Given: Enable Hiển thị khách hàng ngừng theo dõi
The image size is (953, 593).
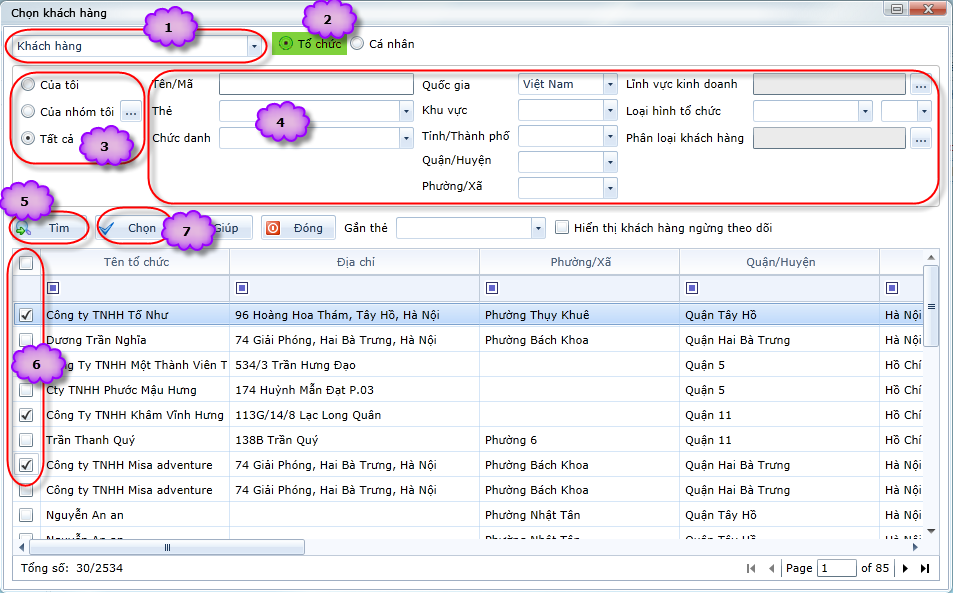Looking at the screenshot, I should coord(562,228).
